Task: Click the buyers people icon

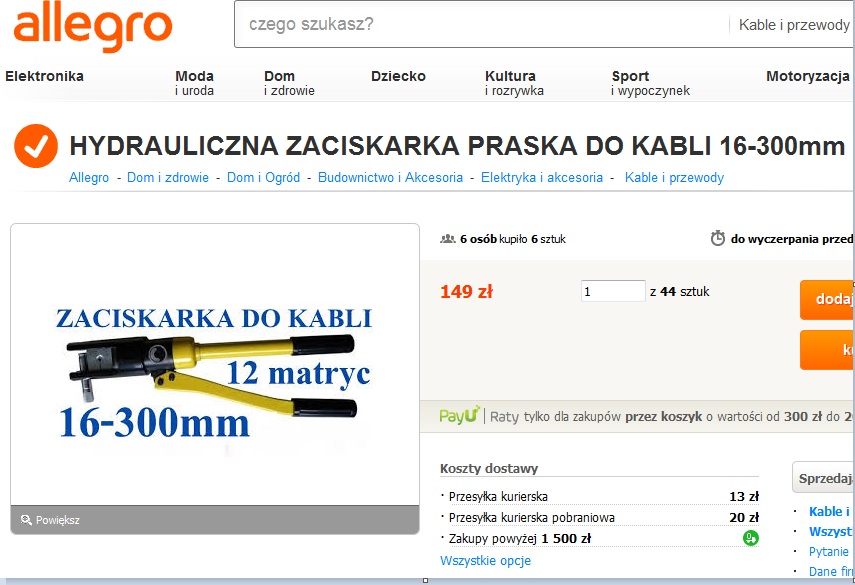Action: 448,239
